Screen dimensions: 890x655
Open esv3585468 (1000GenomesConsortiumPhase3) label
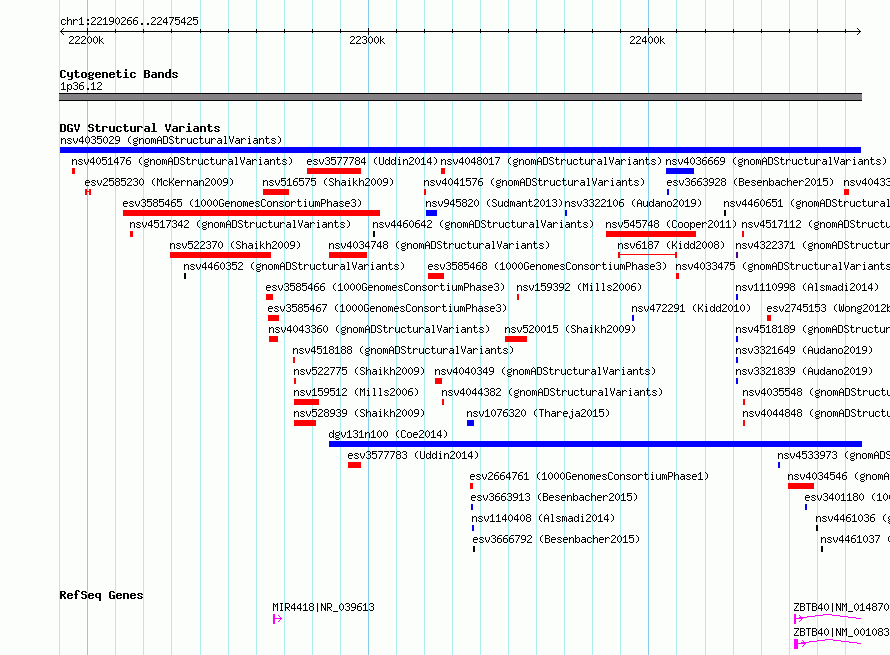547,266
